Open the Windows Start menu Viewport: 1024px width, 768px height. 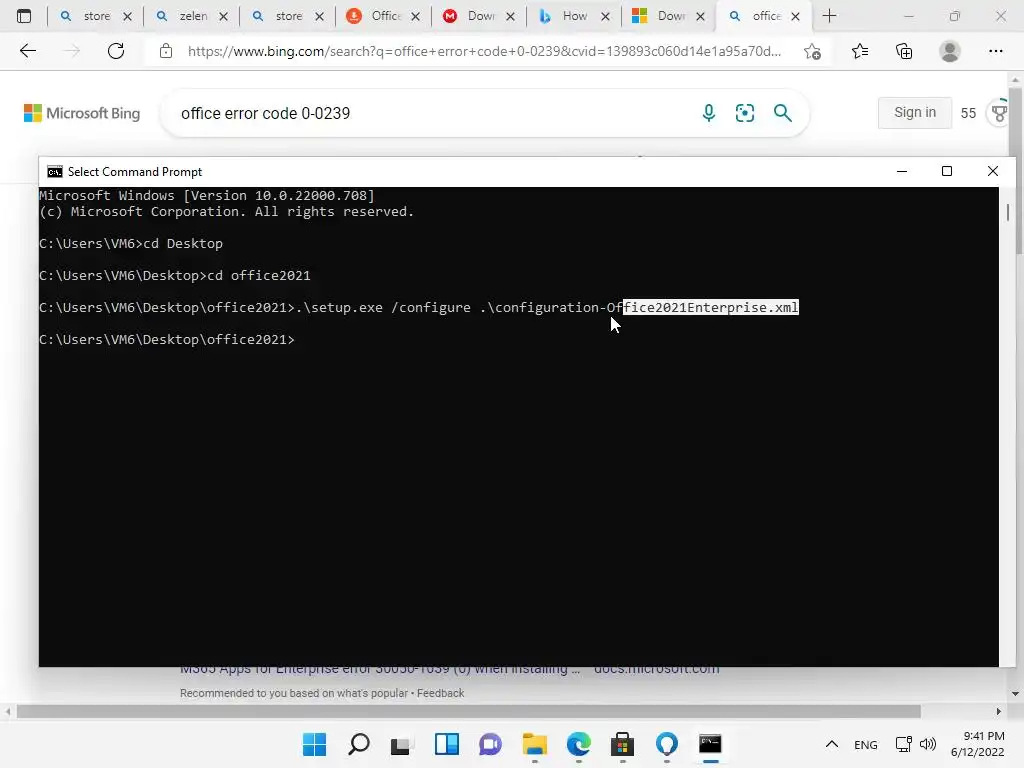point(314,744)
